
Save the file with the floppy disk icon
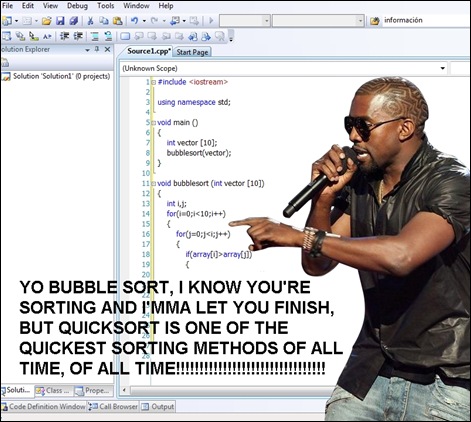(60, 21)
